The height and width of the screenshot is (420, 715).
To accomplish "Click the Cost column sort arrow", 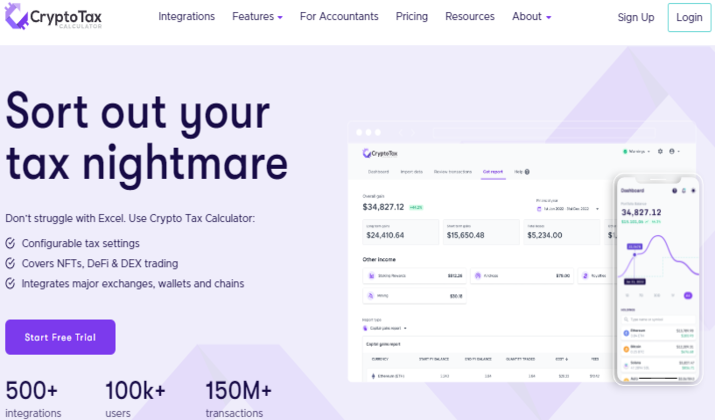I will (x=567, y=359).
